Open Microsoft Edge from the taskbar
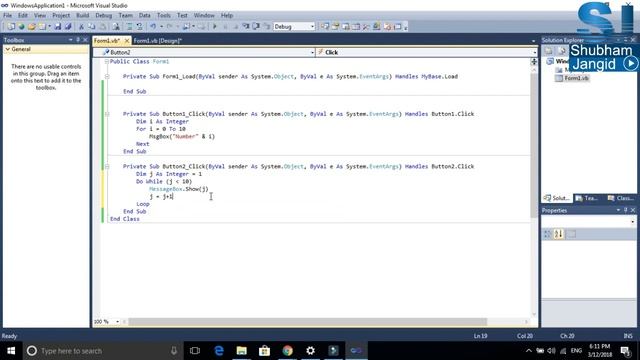 tap(219, 351)
